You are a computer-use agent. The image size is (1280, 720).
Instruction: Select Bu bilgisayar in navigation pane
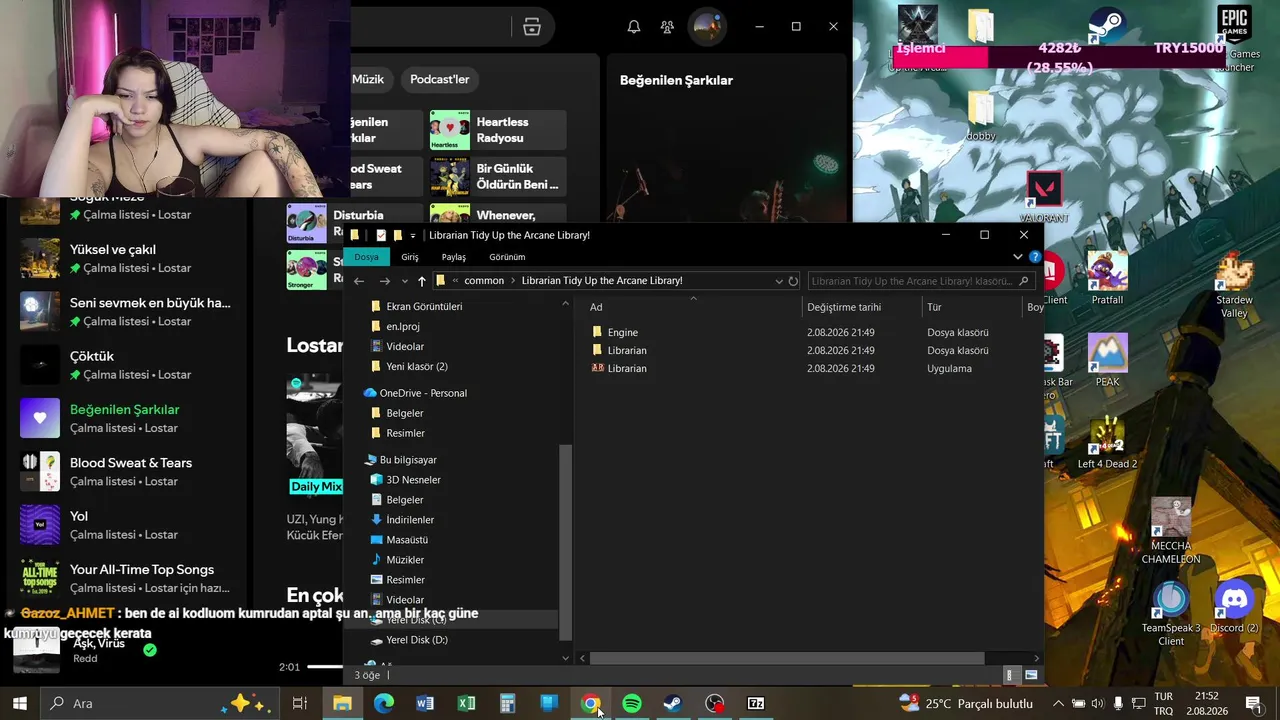point(408,460)
